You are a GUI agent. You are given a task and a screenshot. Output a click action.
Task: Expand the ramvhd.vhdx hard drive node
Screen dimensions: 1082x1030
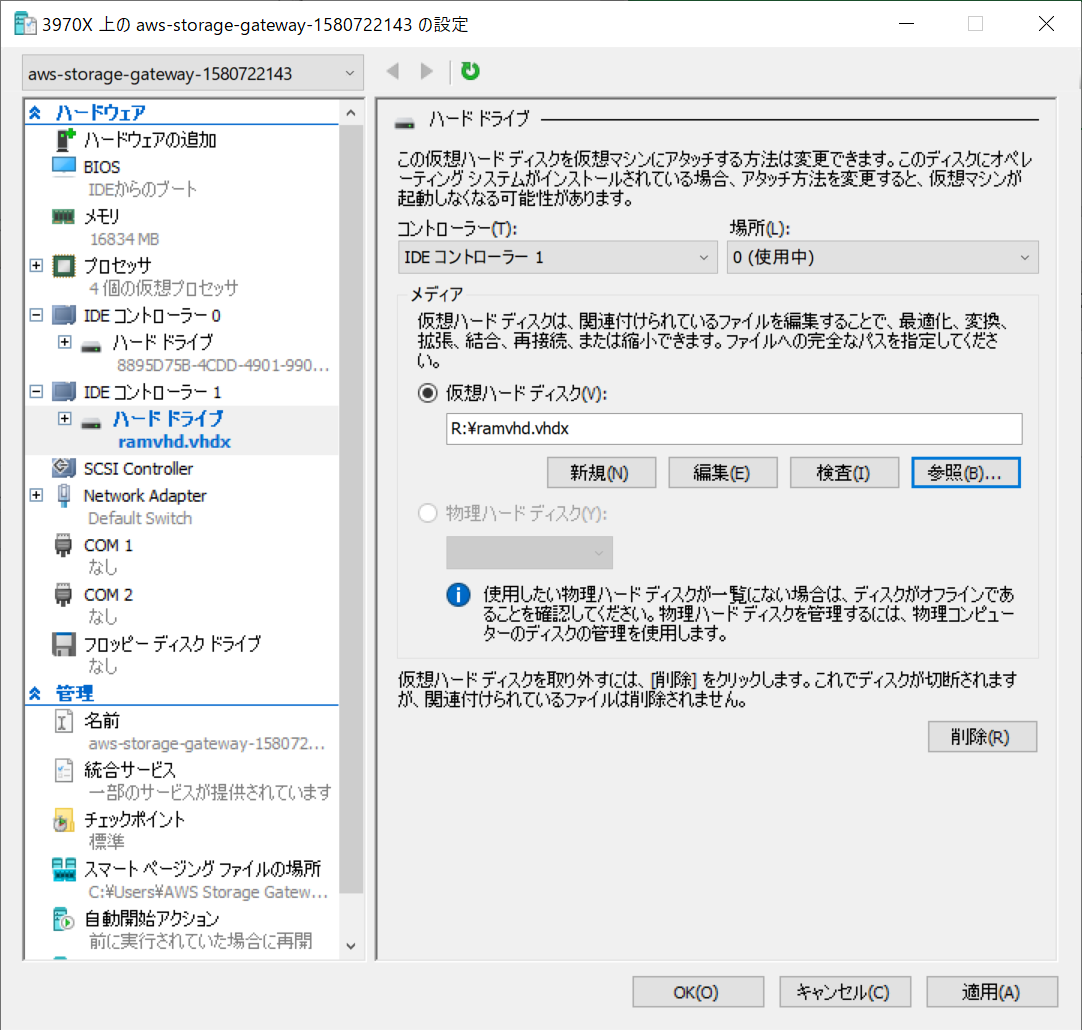(x=65, y=419)
